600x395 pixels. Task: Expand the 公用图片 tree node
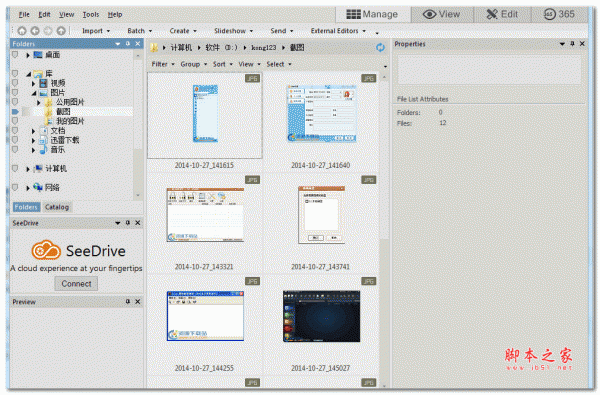[39, 102]
